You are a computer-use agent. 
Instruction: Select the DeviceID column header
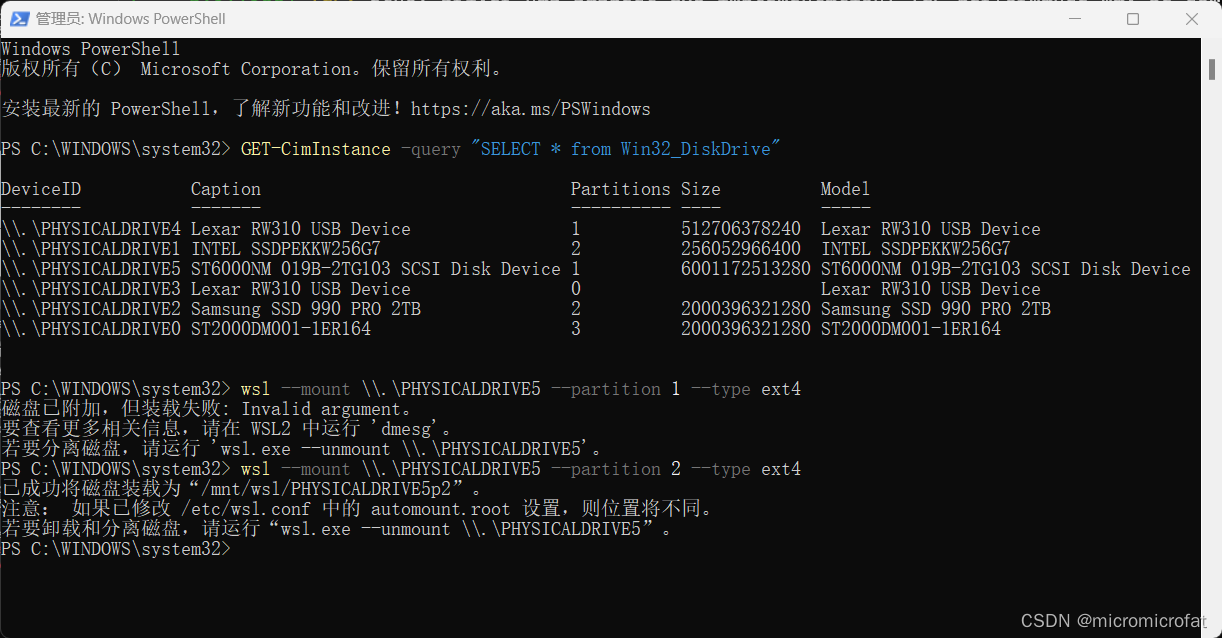[x=41, y=188]
